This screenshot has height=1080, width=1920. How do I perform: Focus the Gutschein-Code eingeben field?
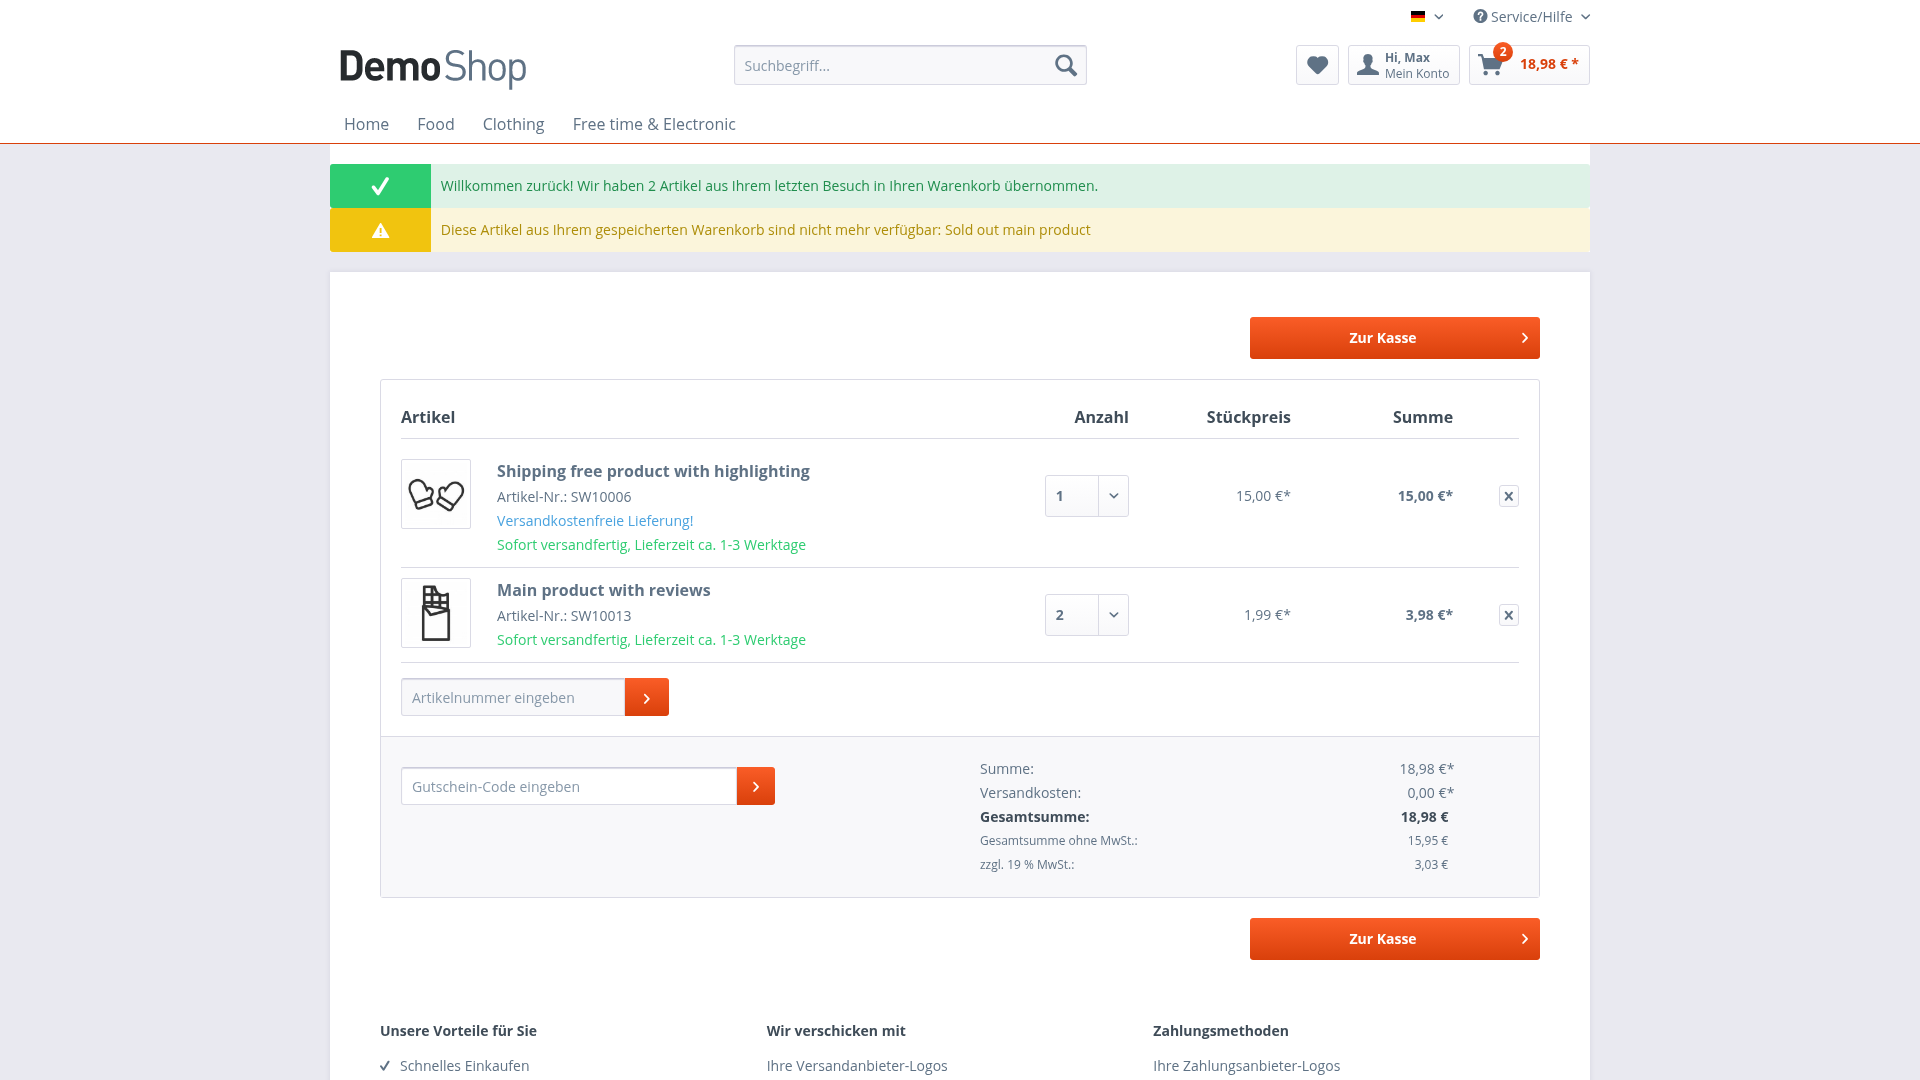click(569, 786)
